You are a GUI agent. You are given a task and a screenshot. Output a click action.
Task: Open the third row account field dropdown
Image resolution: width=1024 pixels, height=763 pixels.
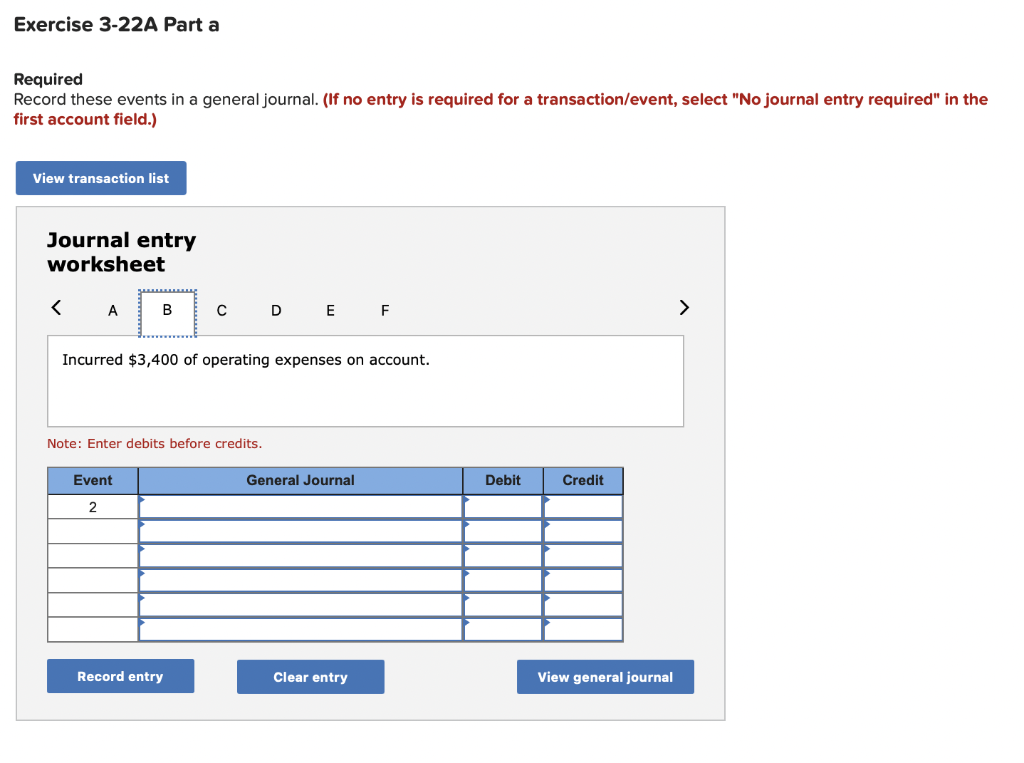point(300,555)
